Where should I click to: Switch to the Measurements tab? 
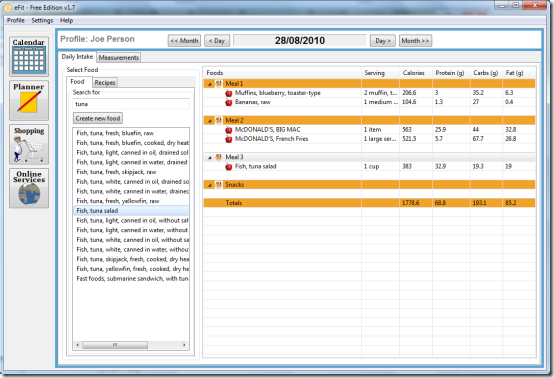(119, 57)
